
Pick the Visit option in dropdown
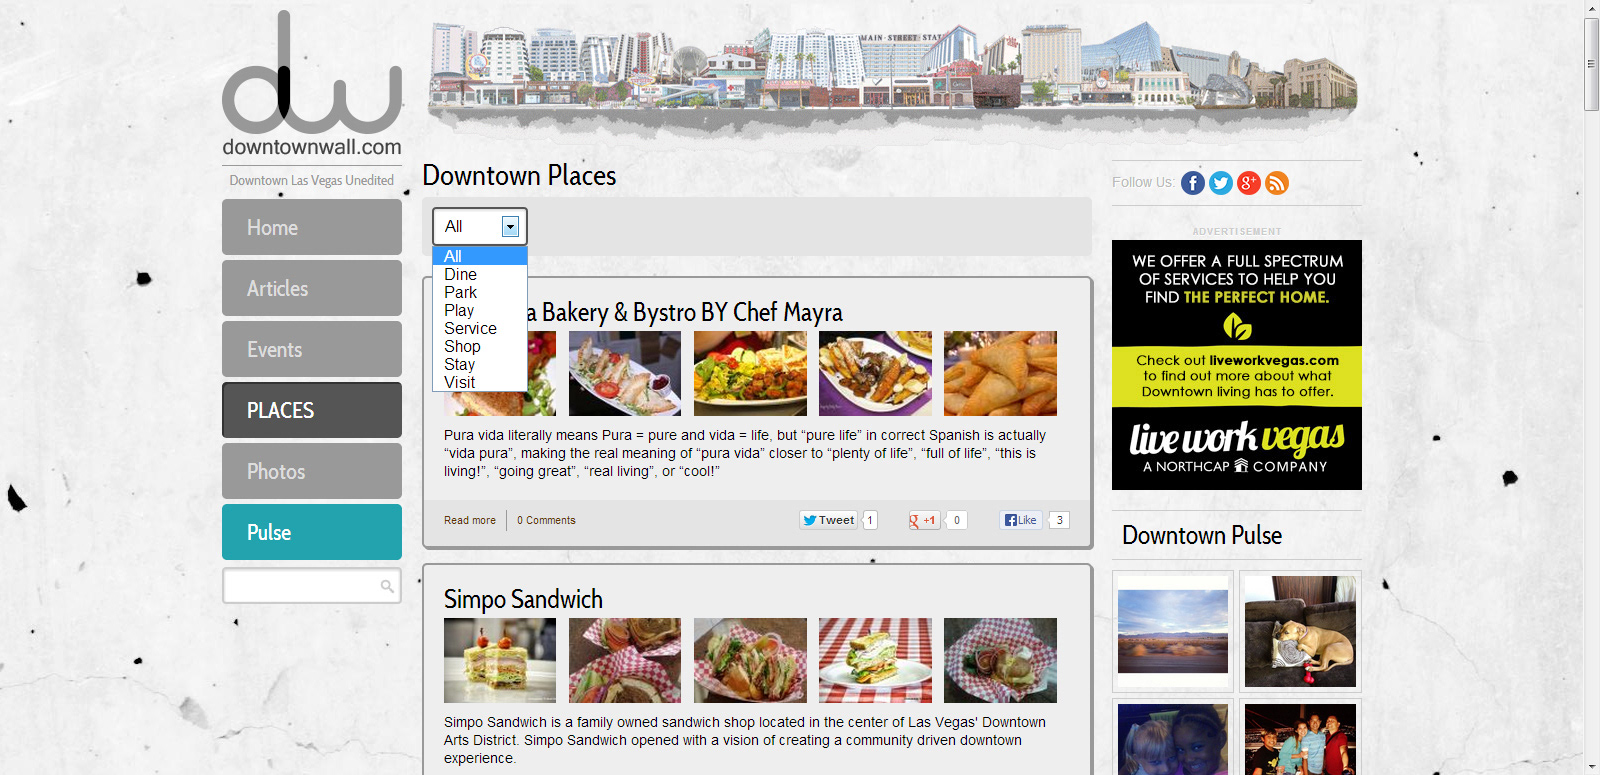pyautogui.click(x=459, y=383)
